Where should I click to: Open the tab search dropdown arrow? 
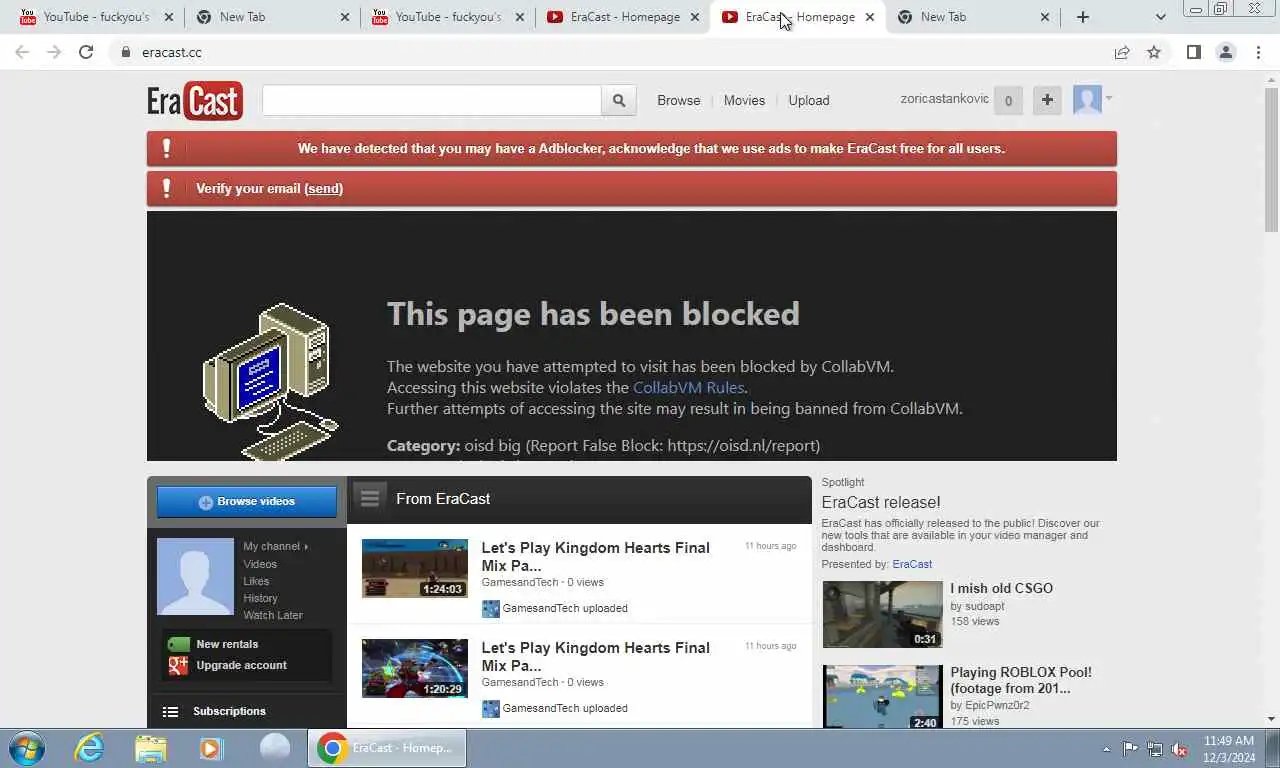1160,17
